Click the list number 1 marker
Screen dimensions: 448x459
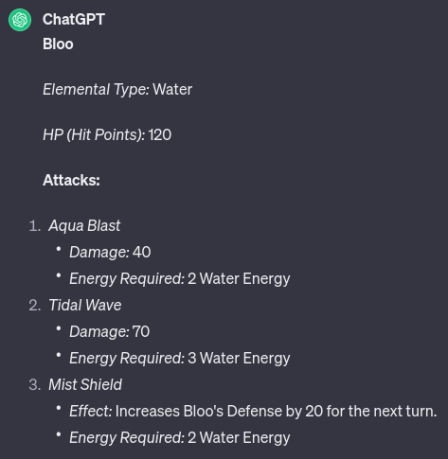35,226
